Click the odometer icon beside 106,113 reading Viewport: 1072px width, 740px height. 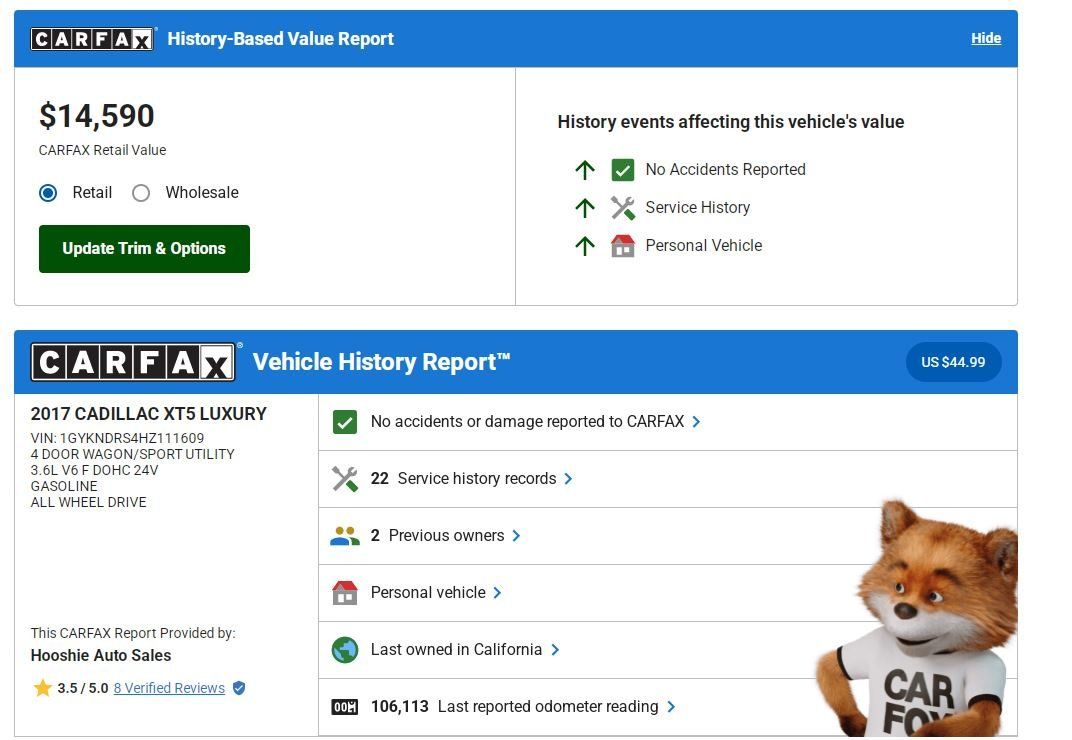click(345, 707)
